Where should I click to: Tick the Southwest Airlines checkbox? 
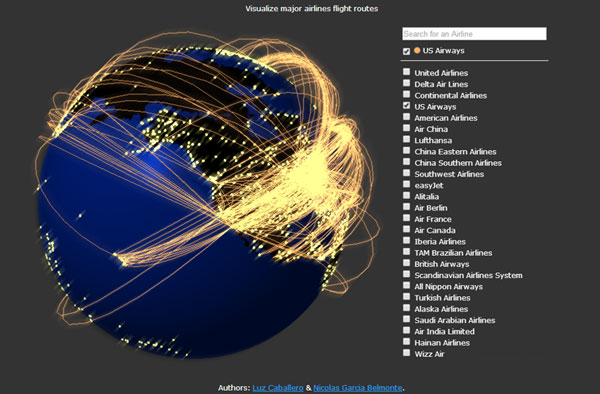406,173
